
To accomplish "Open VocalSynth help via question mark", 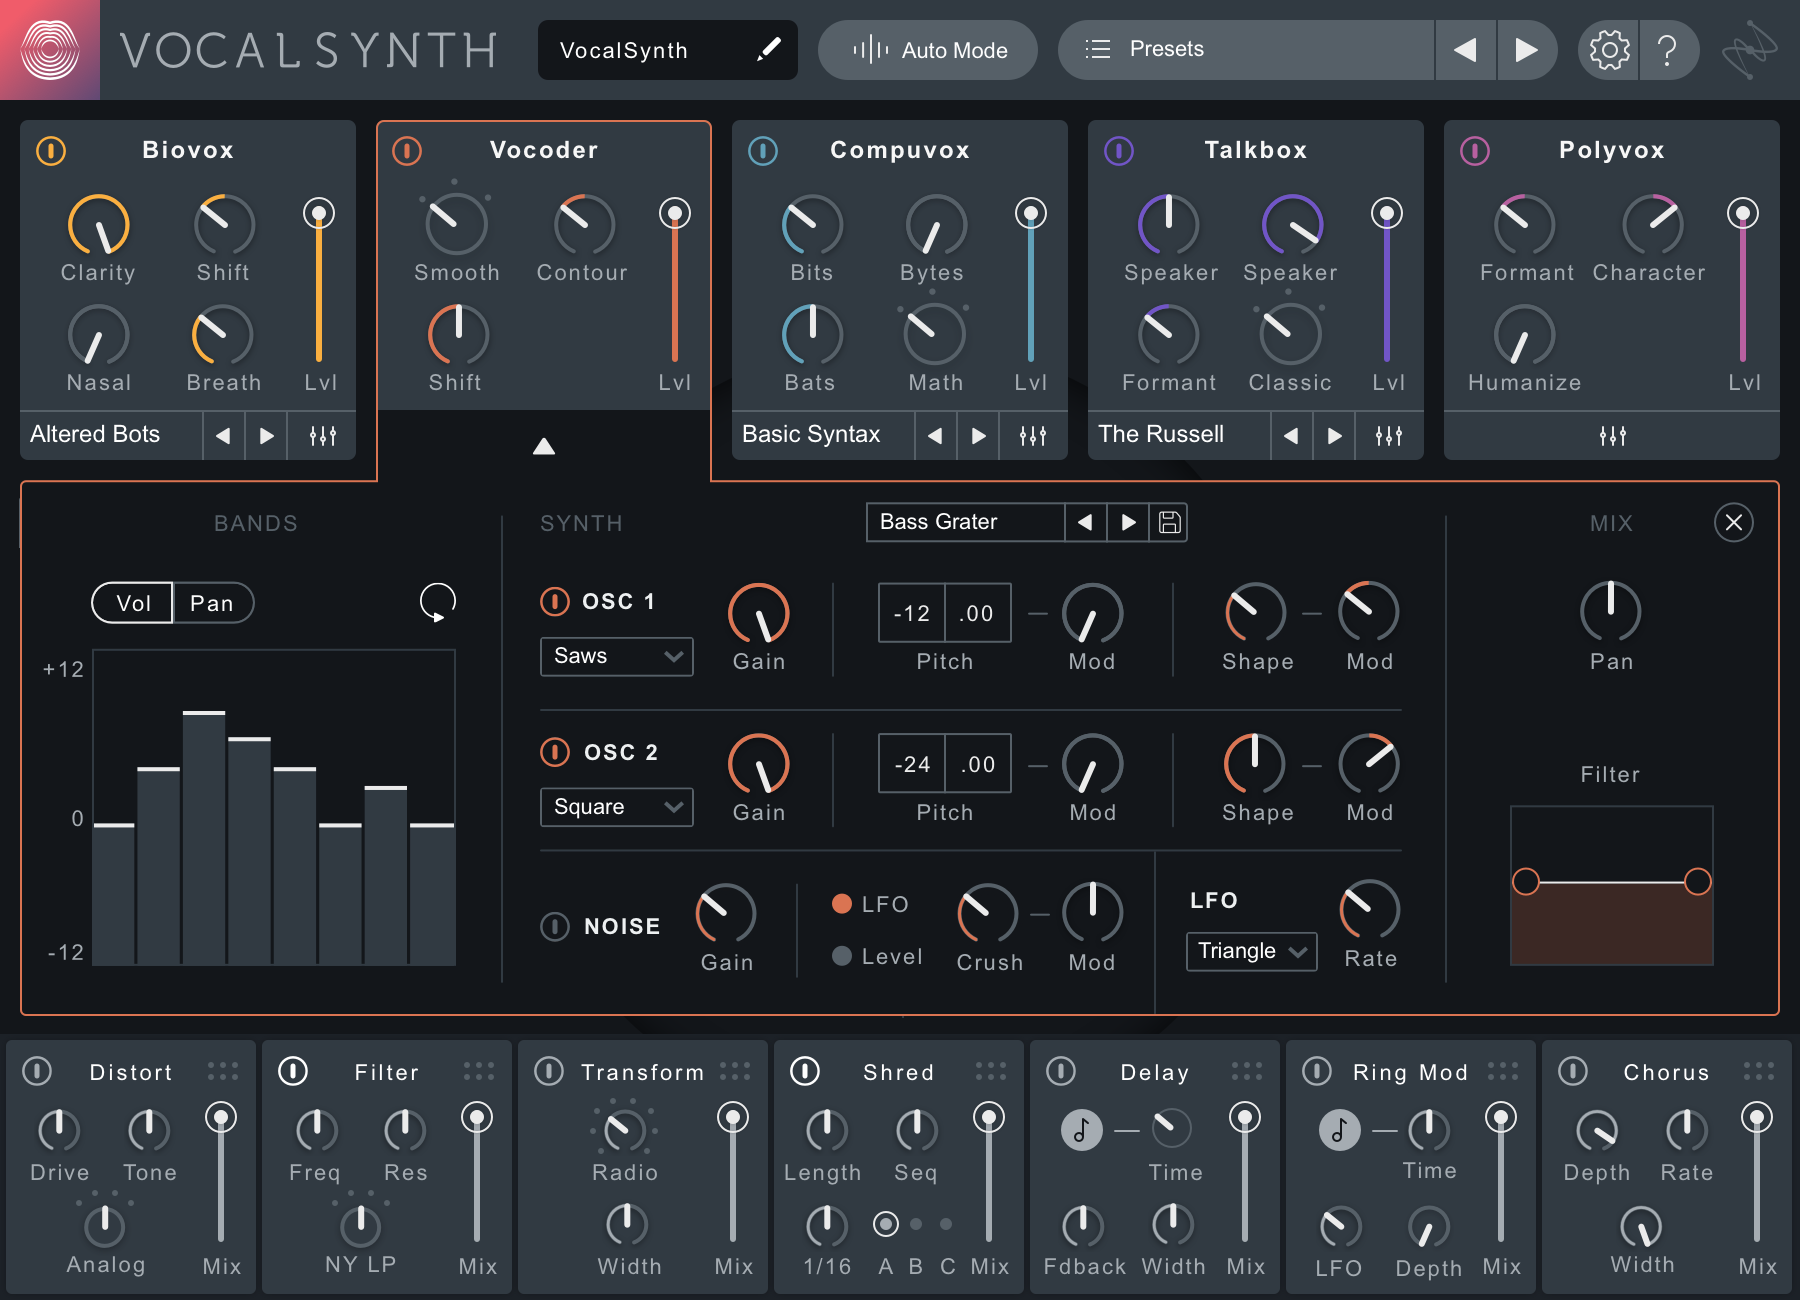I will pyautogui.click(x=1668, y=49).
